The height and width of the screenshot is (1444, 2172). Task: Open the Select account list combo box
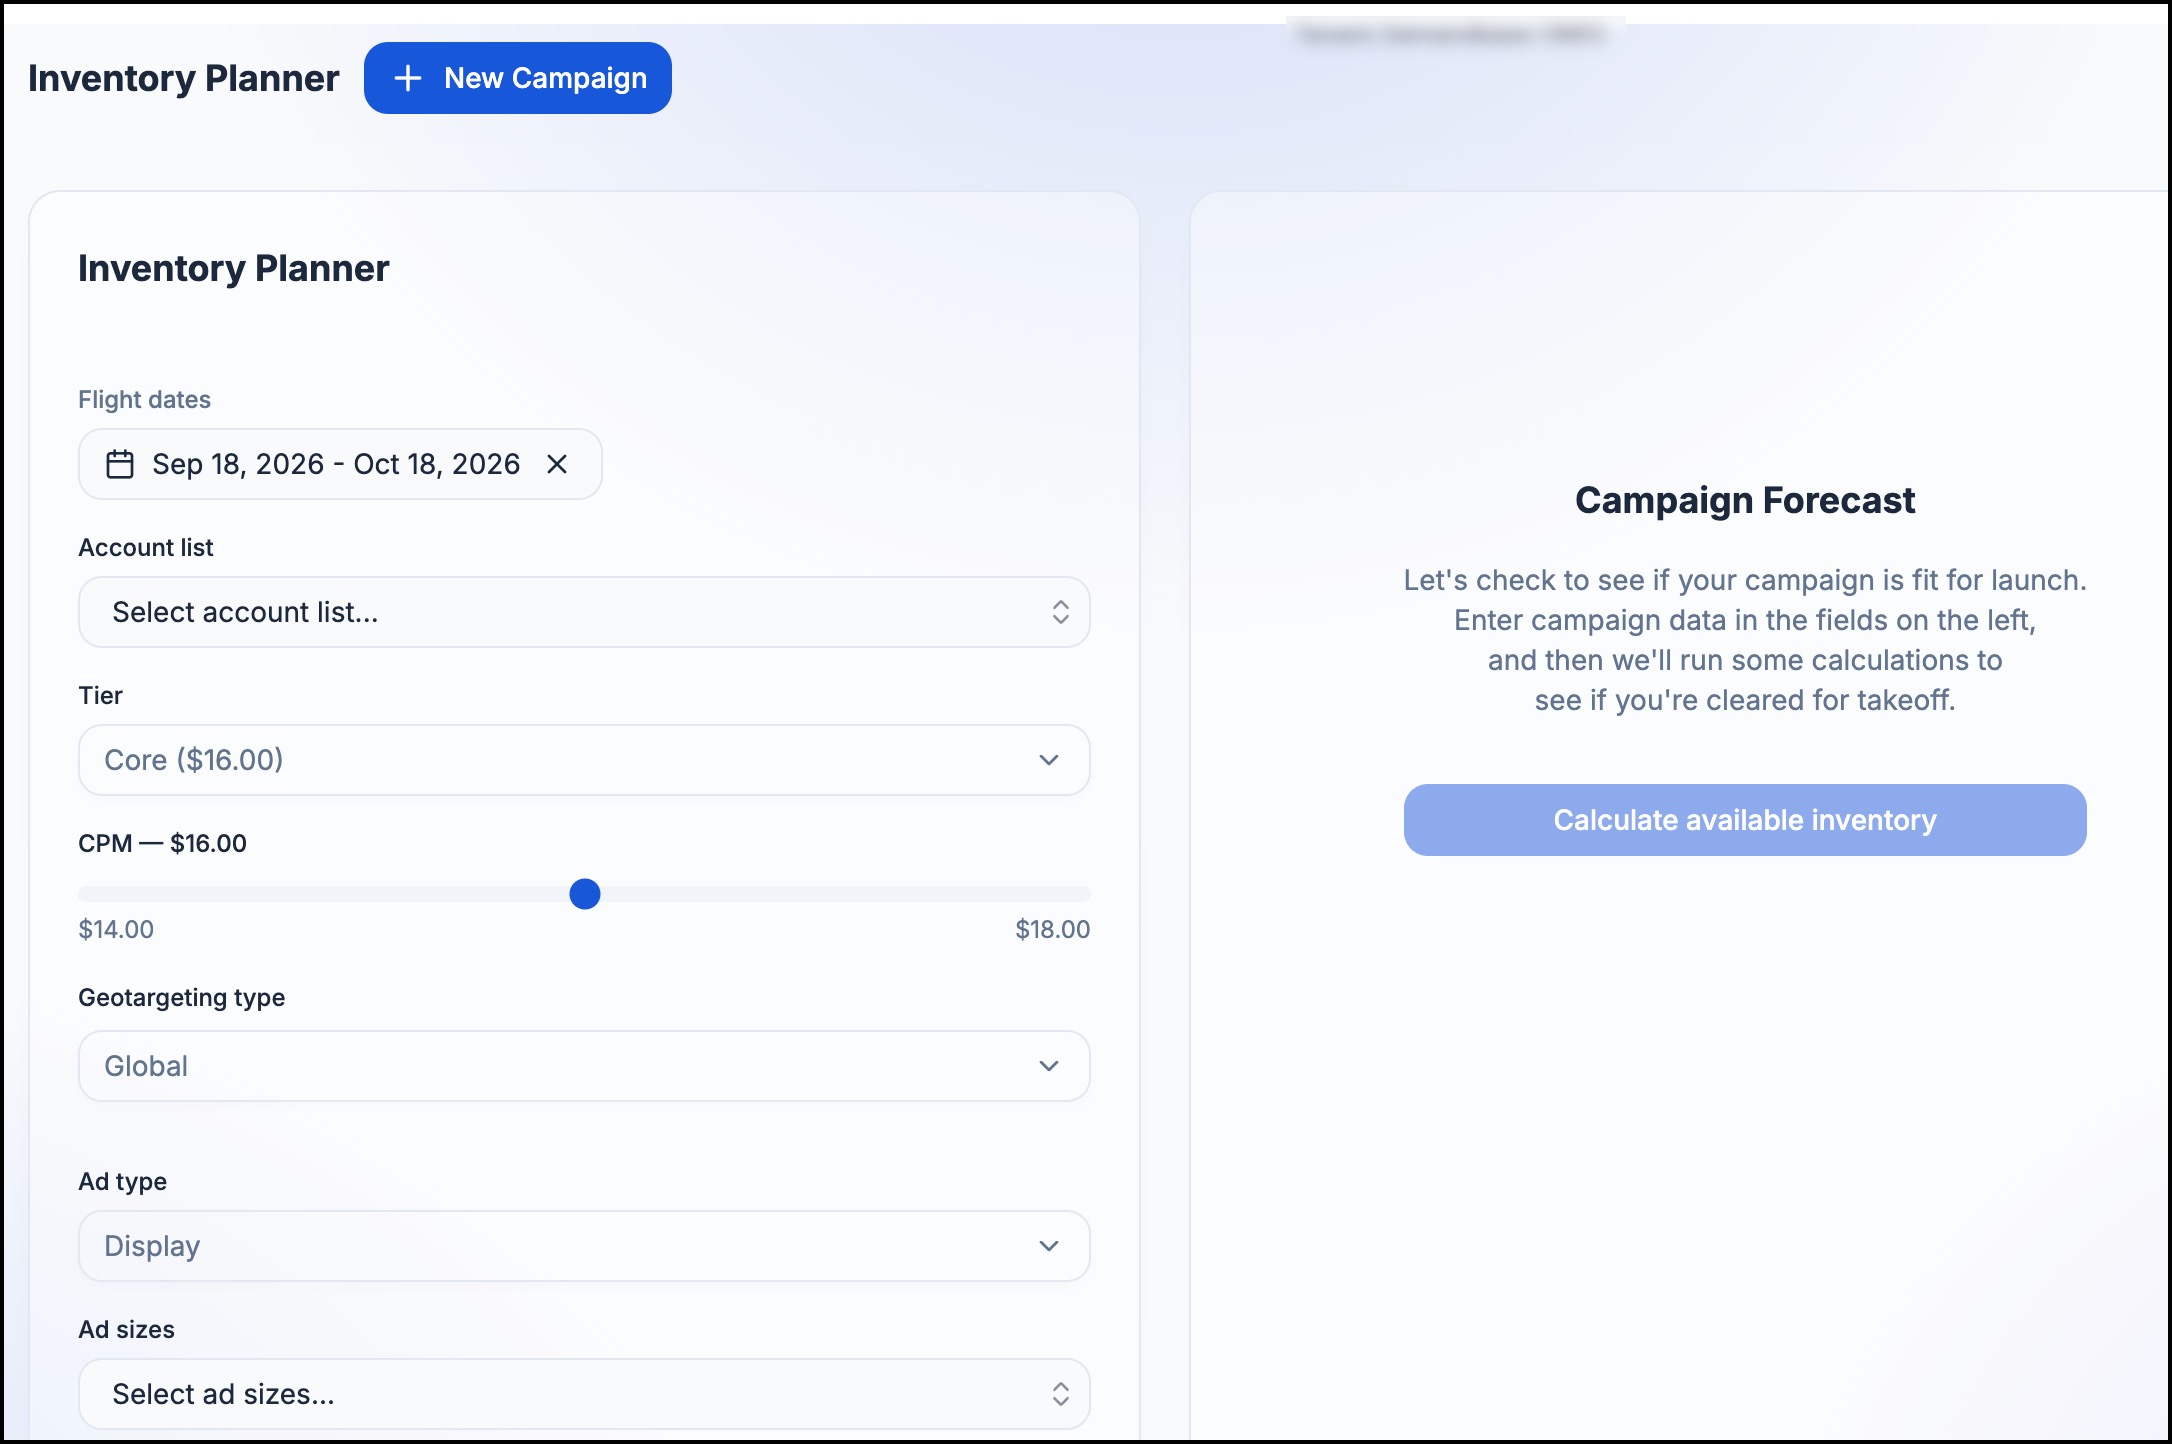584,612
